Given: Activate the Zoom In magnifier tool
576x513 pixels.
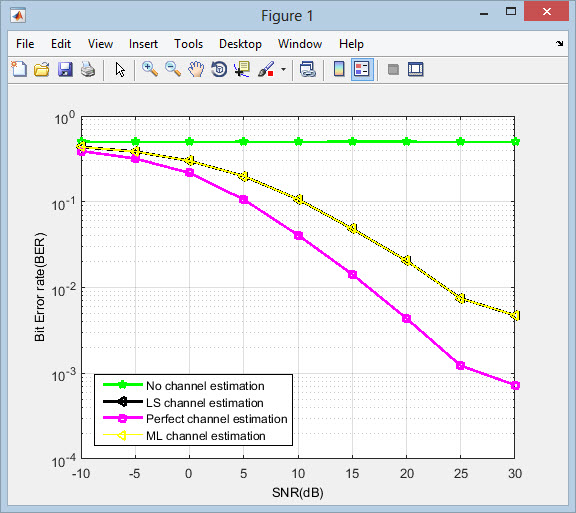Looking at the screenshot, I should 150,69.
